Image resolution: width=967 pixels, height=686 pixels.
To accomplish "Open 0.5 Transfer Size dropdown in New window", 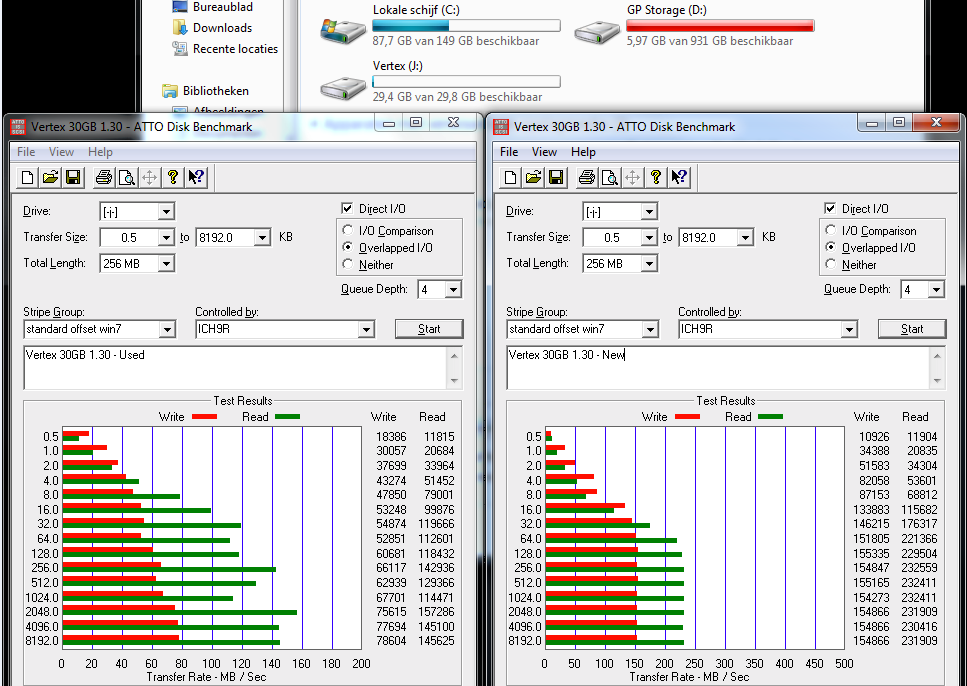I will tap(648, 238).
